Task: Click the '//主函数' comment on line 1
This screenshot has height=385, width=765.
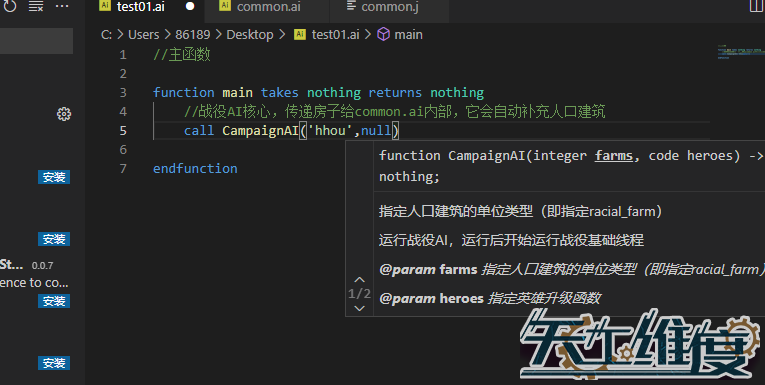Action: pos(181,55)
